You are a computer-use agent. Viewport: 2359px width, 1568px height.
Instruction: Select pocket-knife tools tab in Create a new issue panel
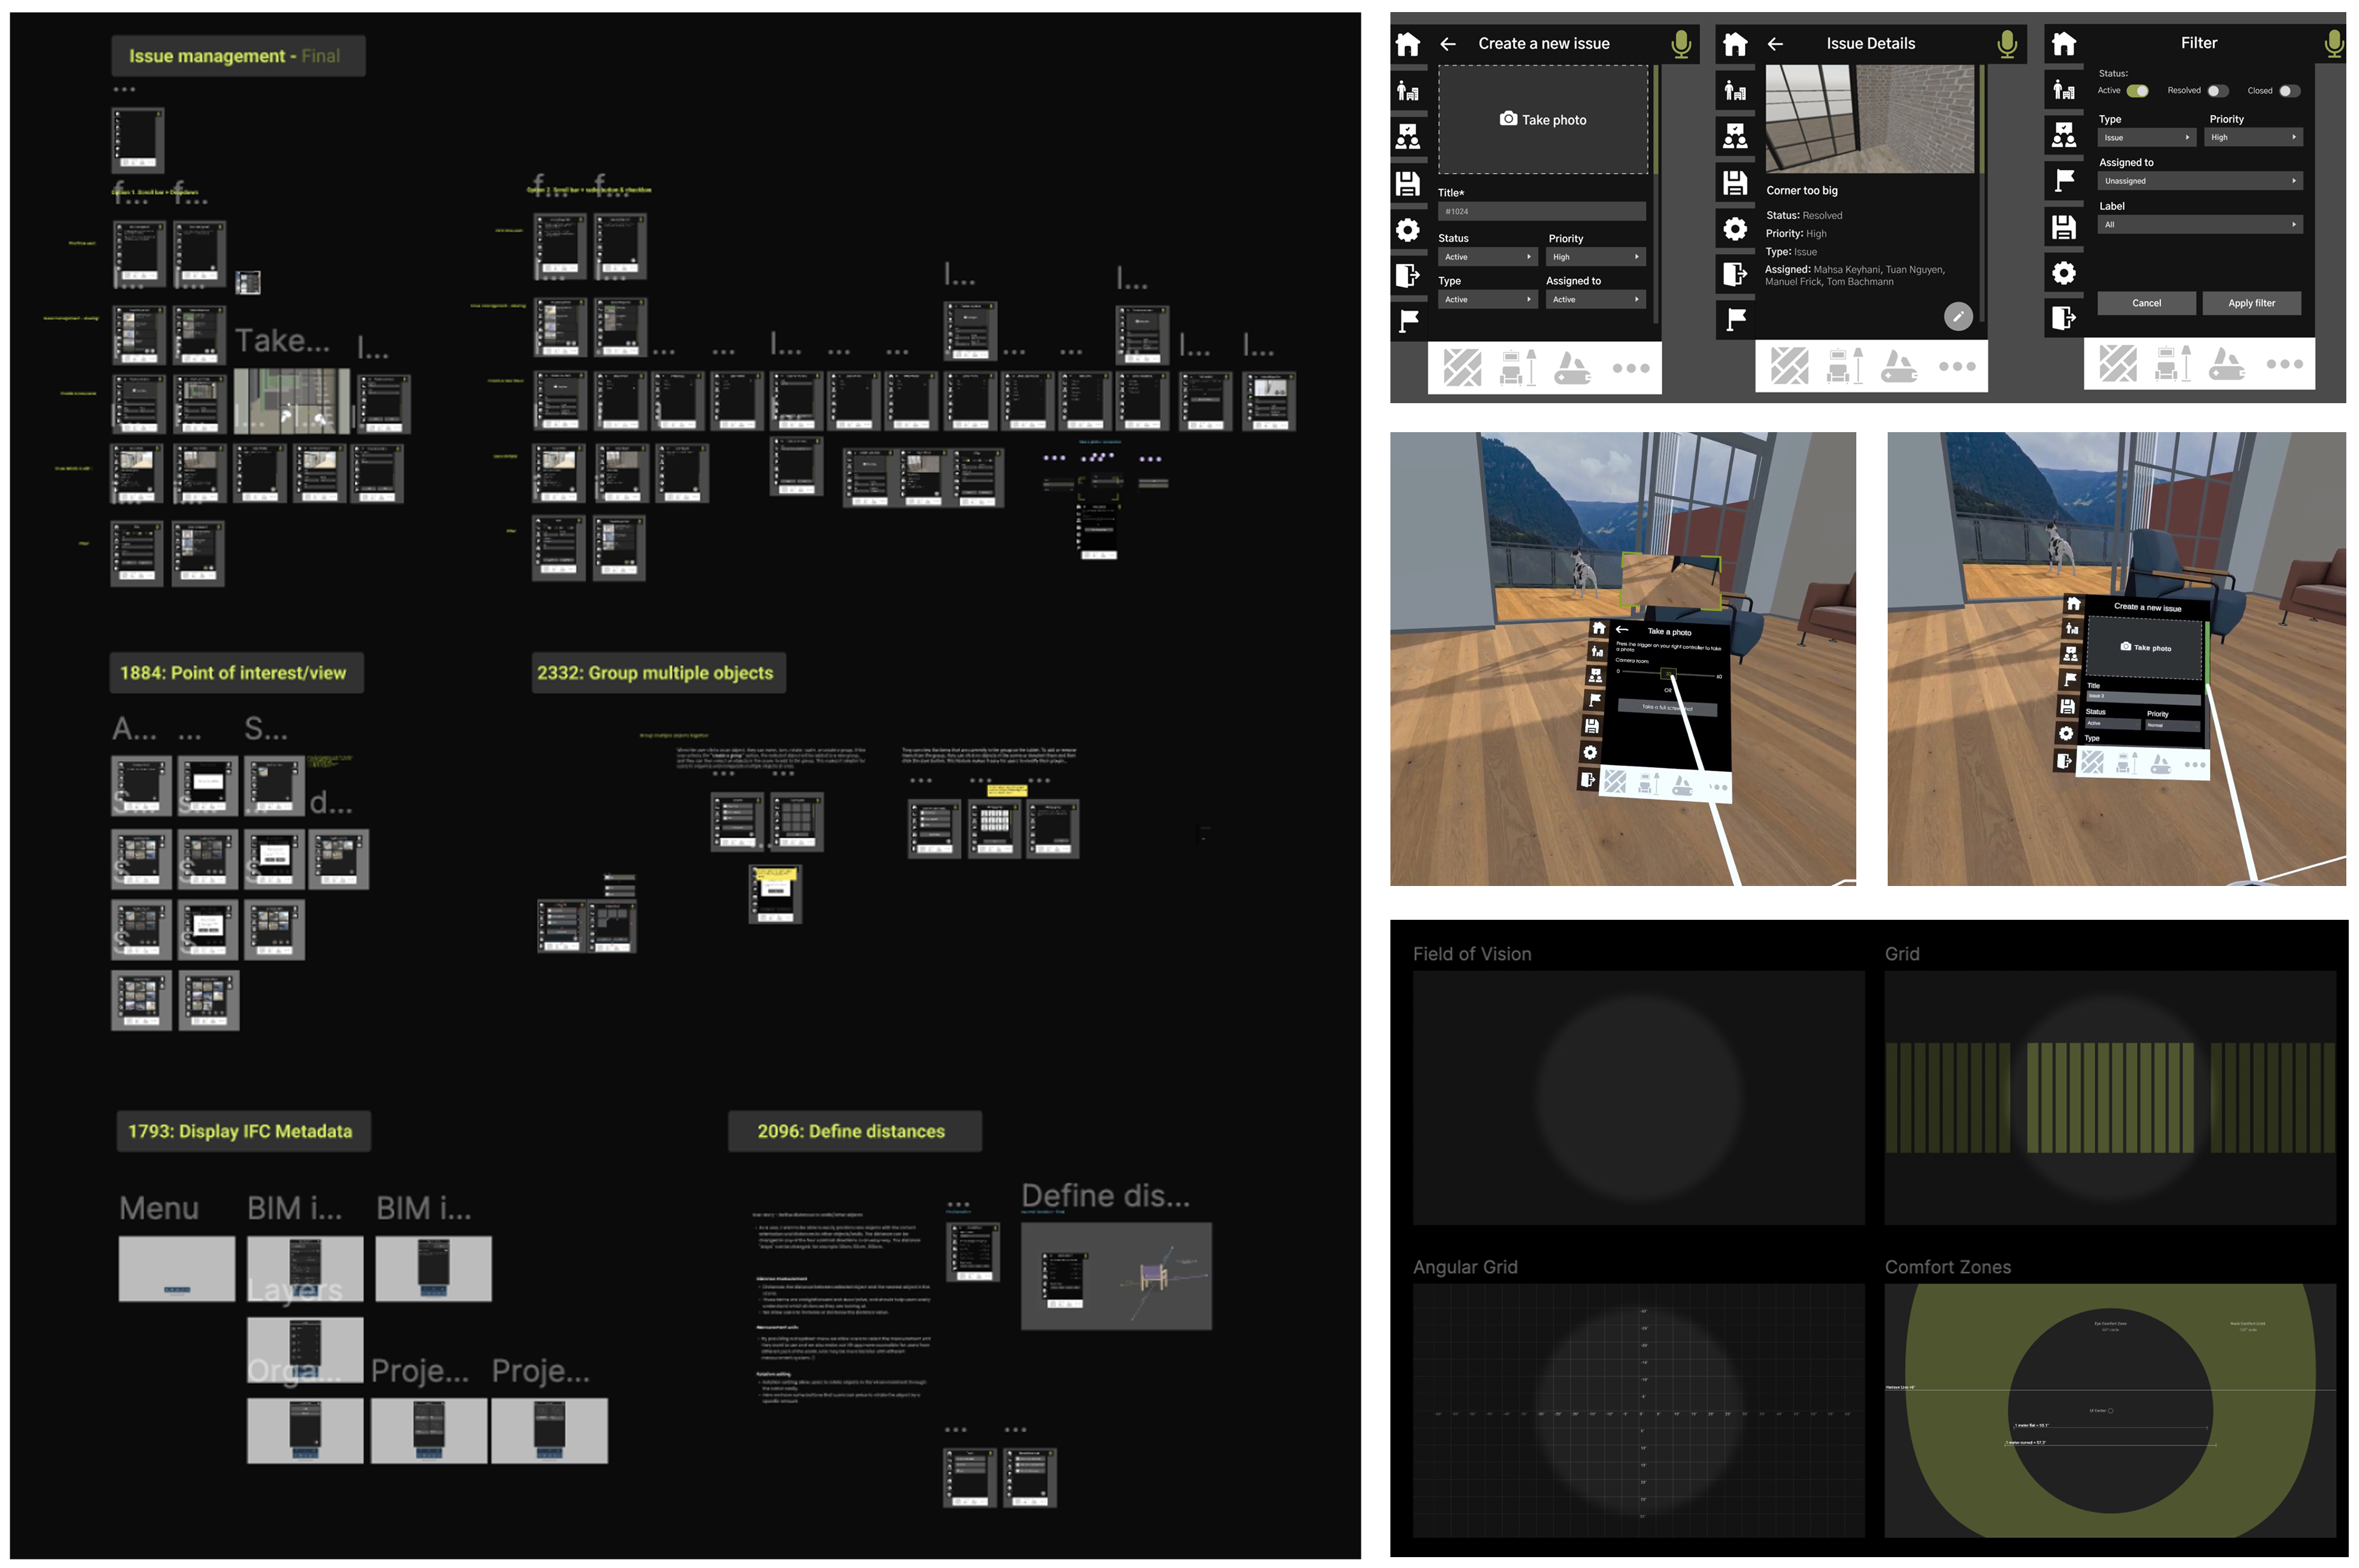[1573, 367]
